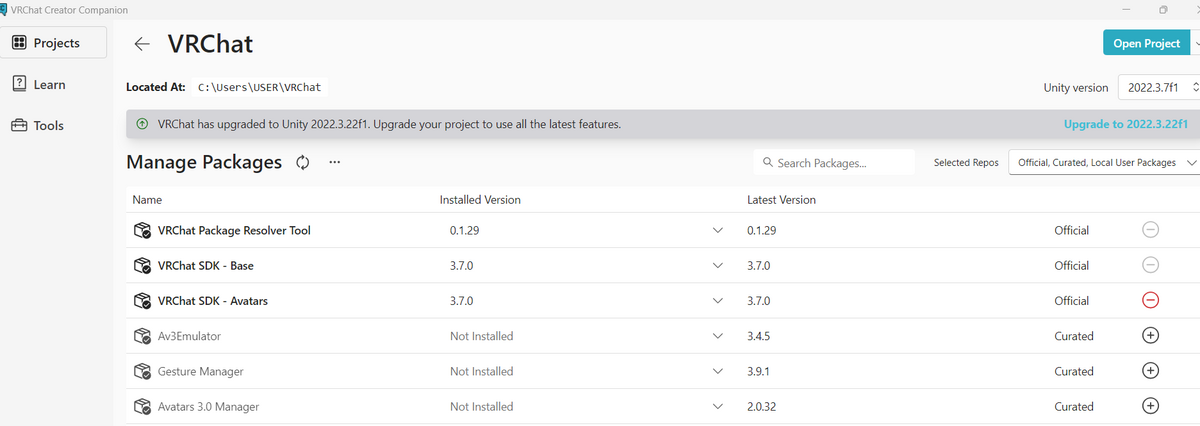Focus the Search Packages field
Screen dimensions: 1200x426
(x=833, y=162)
